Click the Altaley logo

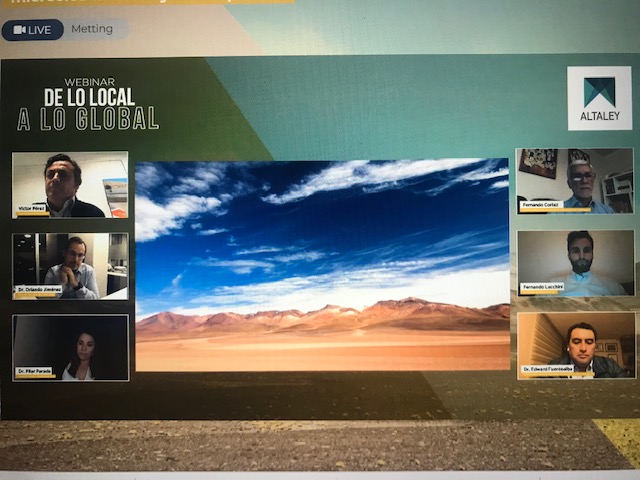[x=599, y=98]
